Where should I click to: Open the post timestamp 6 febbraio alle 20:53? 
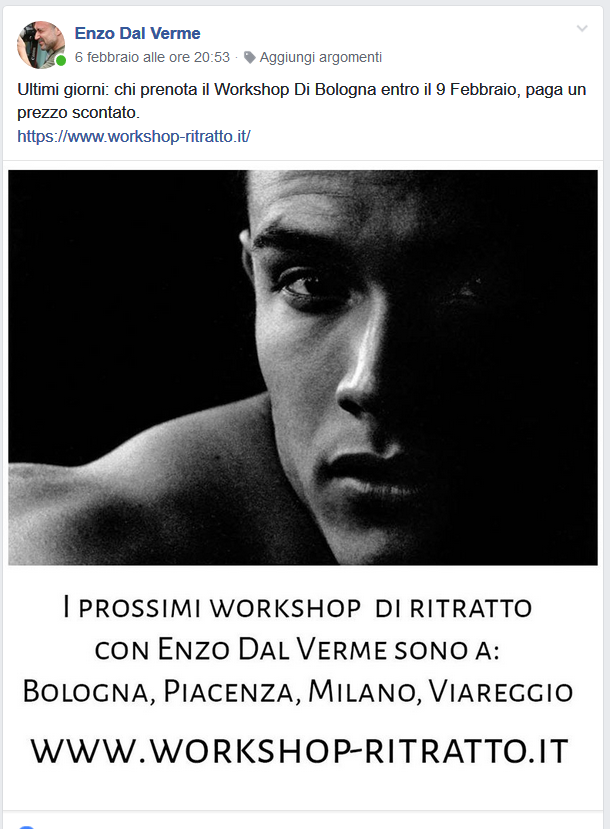point(152,57)
